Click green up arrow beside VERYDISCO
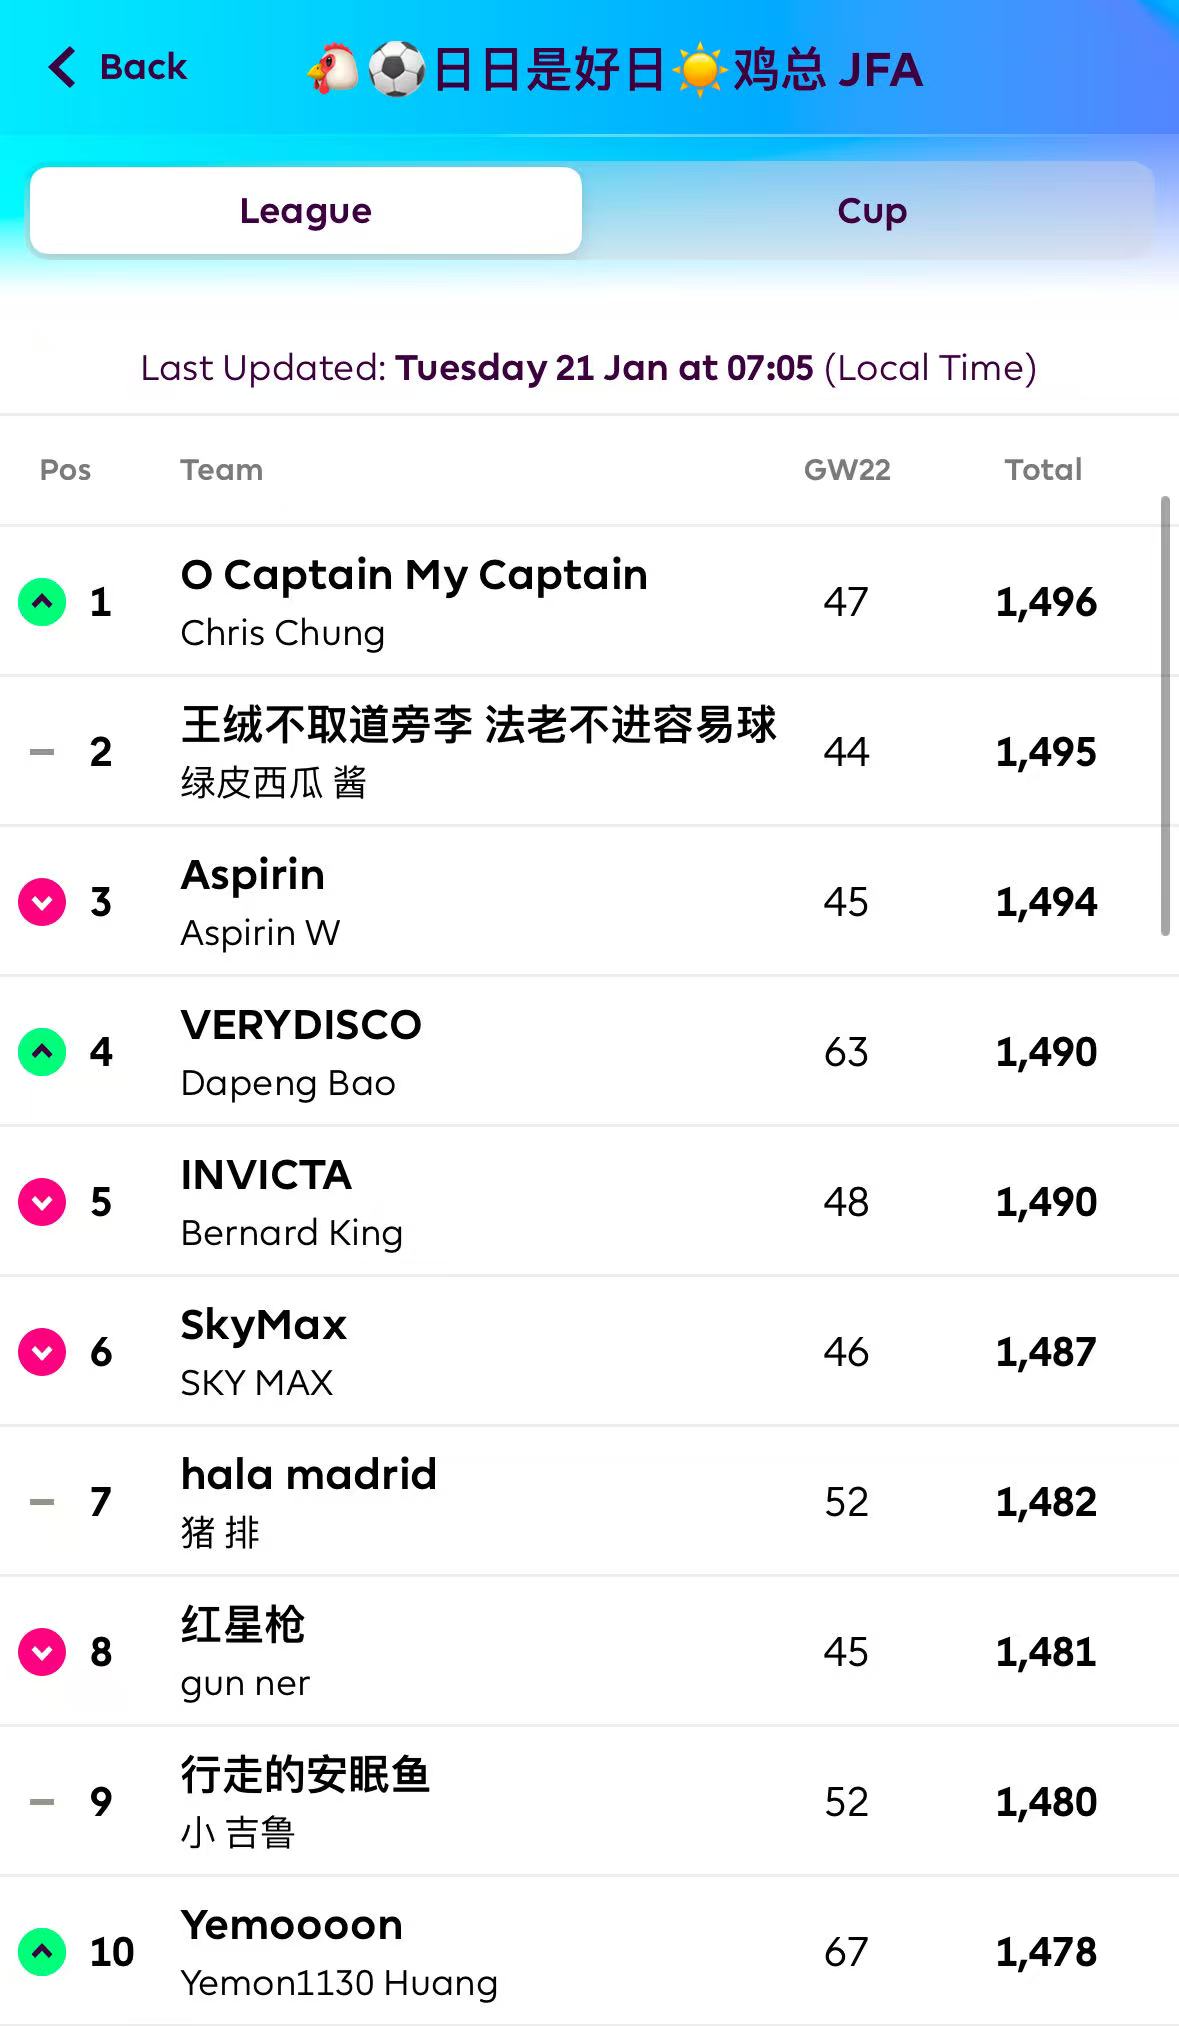Viewport: 1179px width, 2026px height. tap(42, 1052)
